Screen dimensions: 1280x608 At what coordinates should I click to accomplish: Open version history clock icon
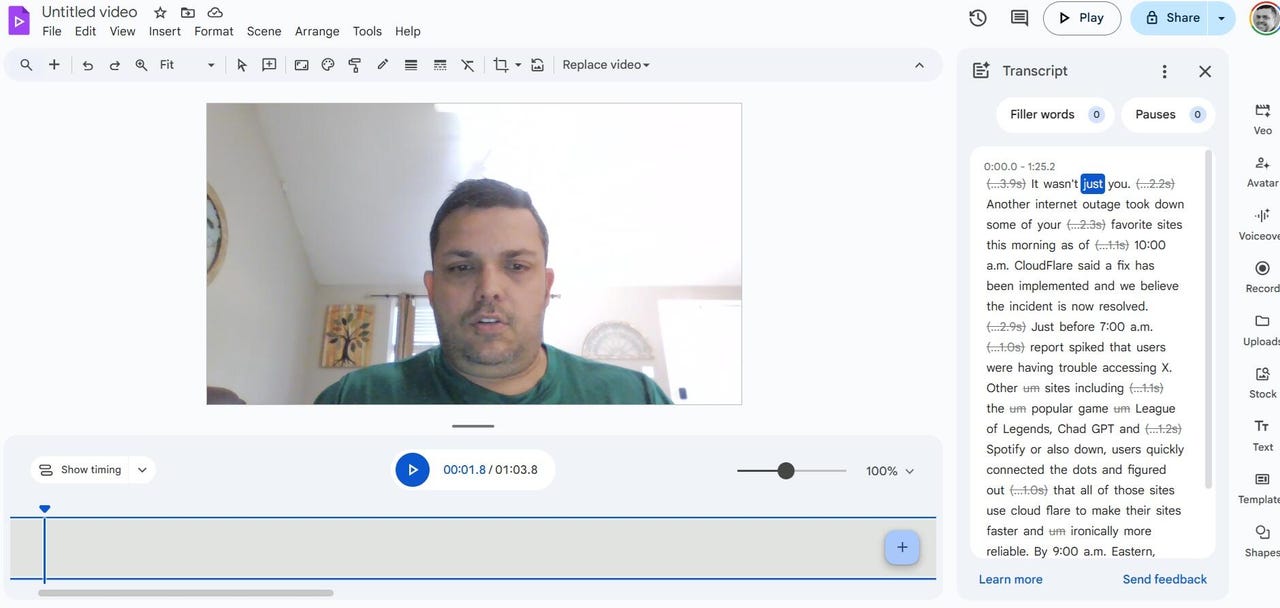(x=978, y=18)
